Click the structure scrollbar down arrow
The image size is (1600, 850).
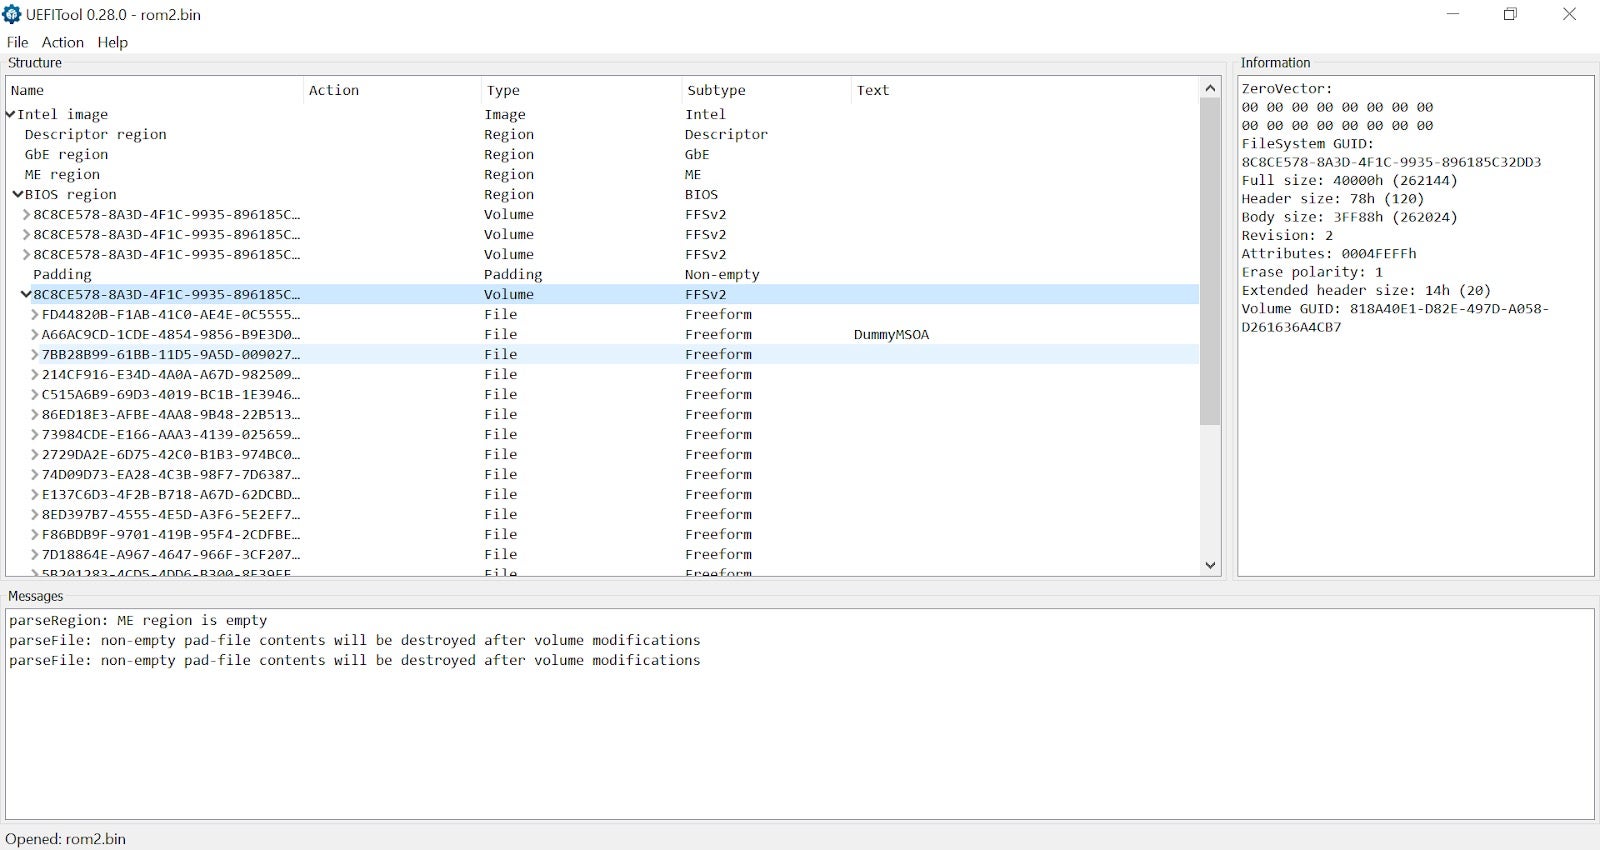(x=1210, y=565)
